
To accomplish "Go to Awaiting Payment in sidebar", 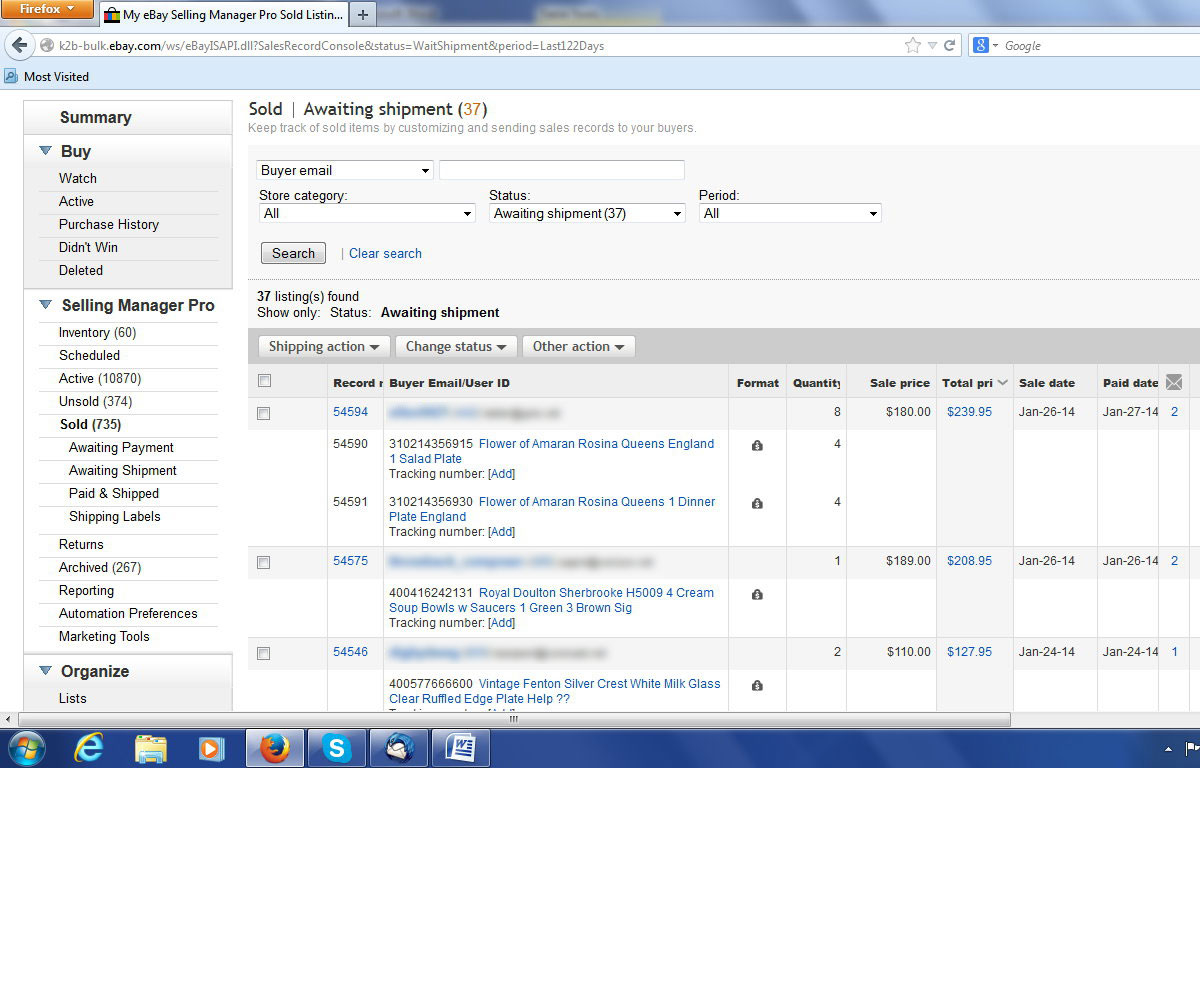I will (x=121, y=447).
